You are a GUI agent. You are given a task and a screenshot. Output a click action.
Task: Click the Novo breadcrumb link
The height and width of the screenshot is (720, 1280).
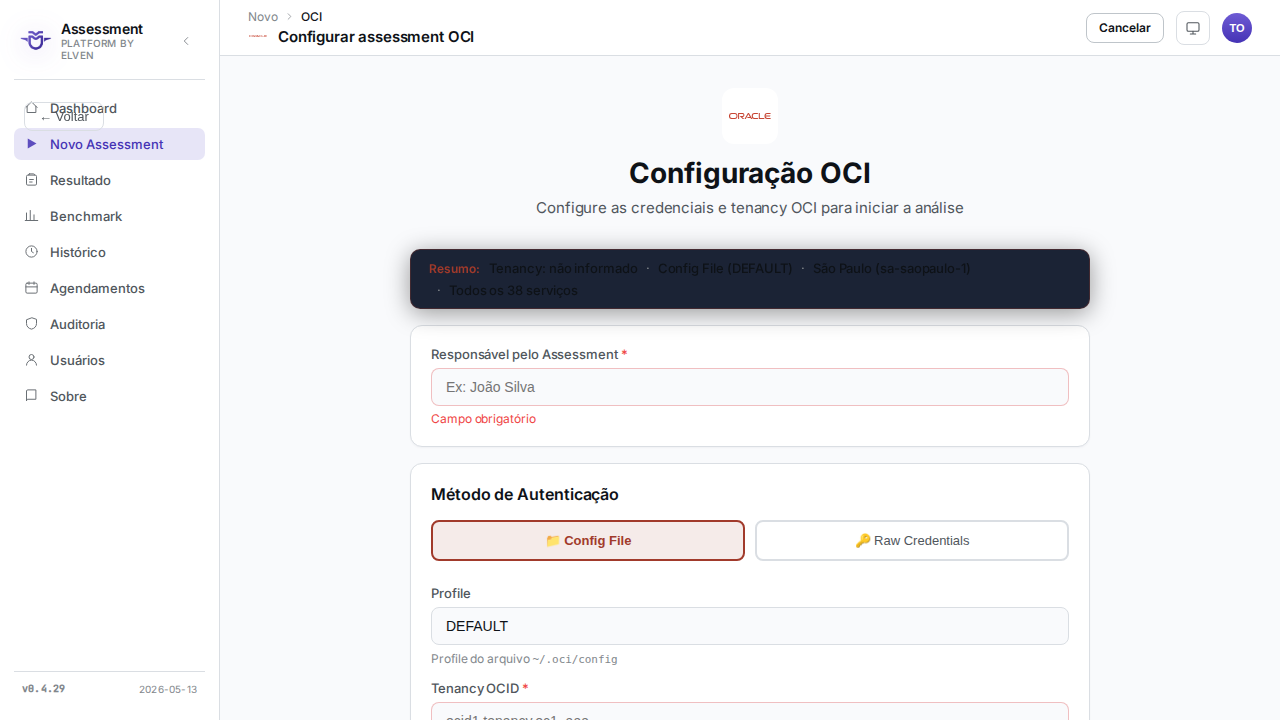[x=263, y=17]
